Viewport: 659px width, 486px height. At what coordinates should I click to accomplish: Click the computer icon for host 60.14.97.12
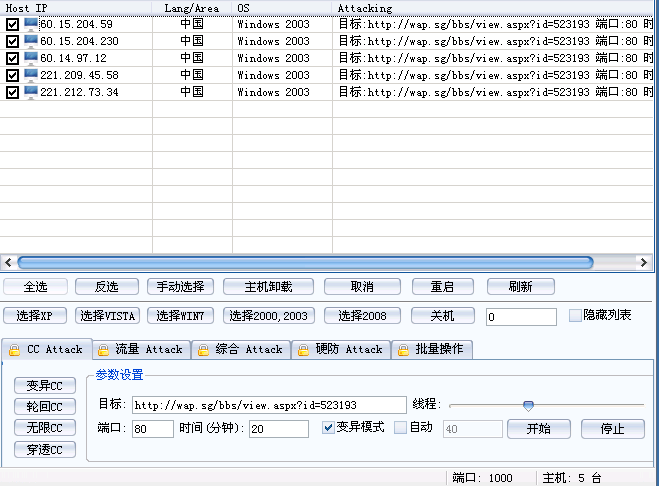coord(31,58)
